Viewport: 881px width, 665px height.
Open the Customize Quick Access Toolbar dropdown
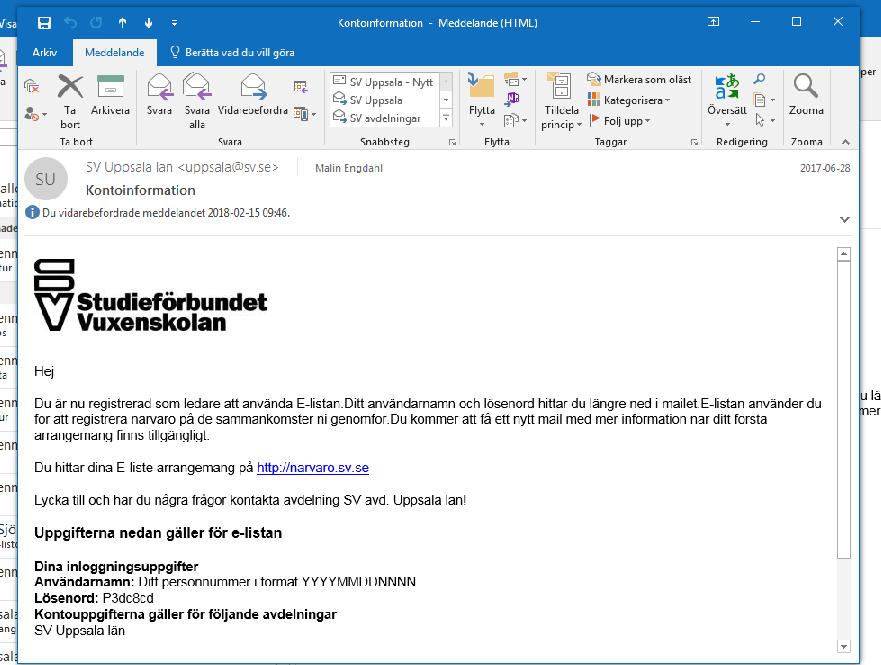point(174,23)
